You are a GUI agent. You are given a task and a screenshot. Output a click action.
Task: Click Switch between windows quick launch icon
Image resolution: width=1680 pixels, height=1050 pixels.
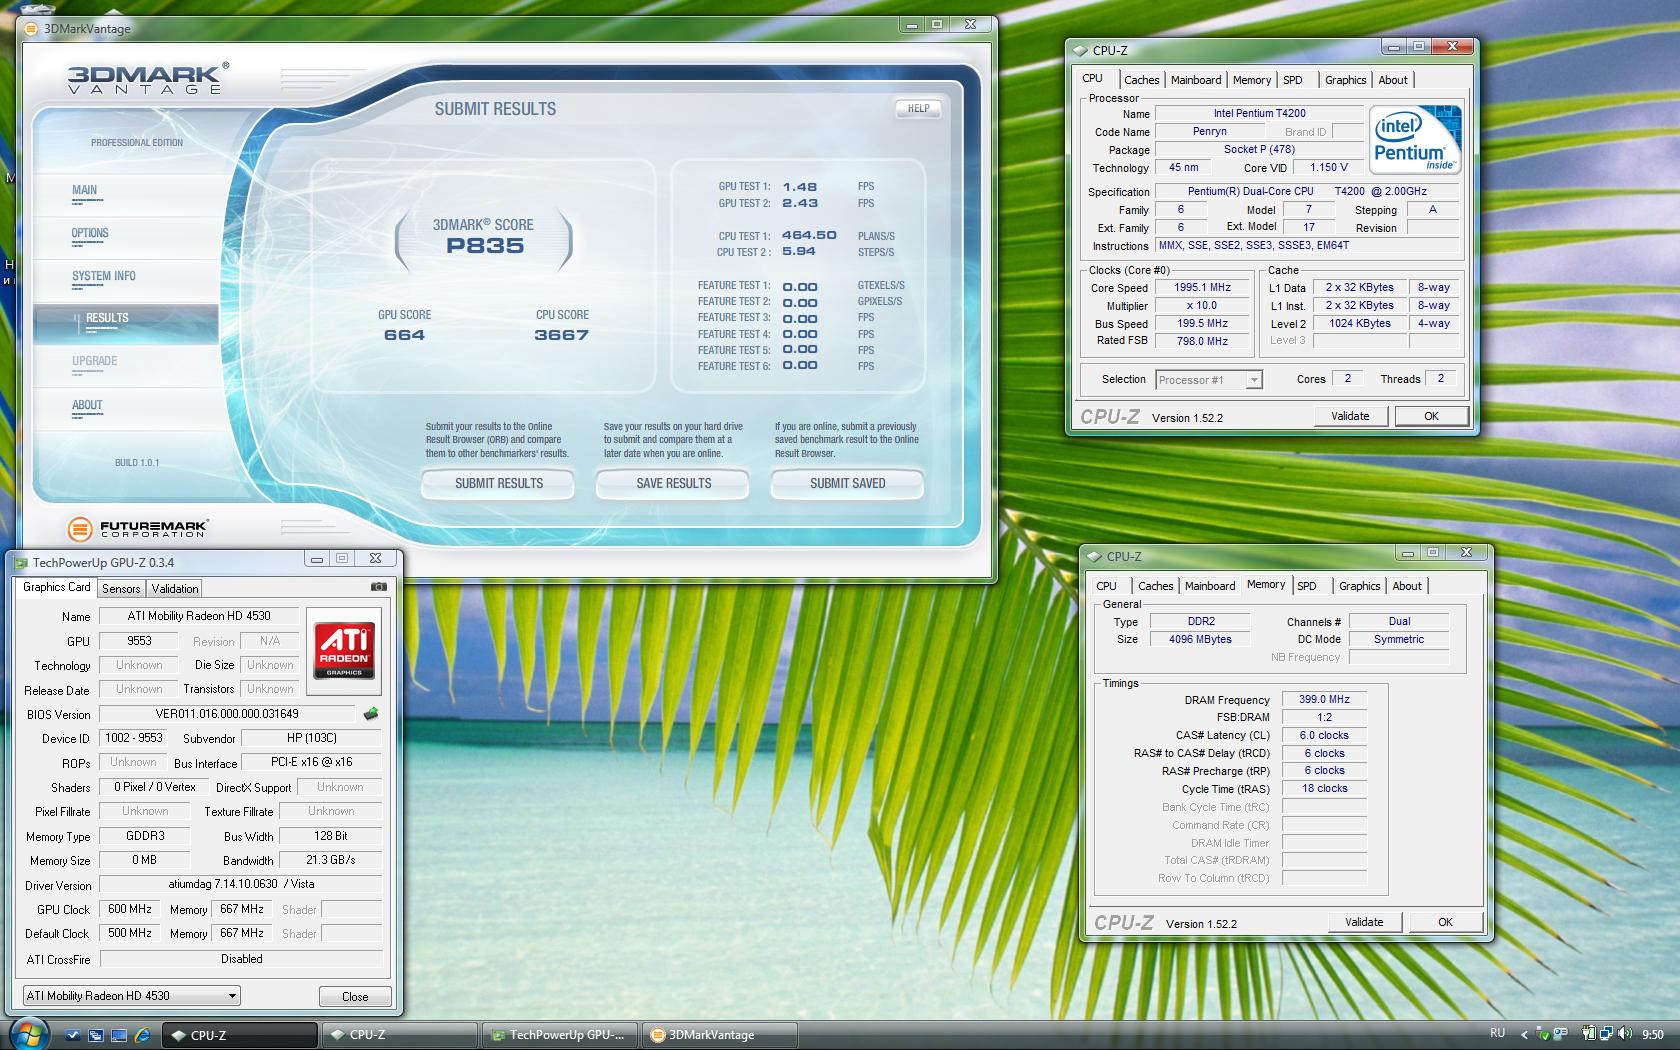[96, 1035]
